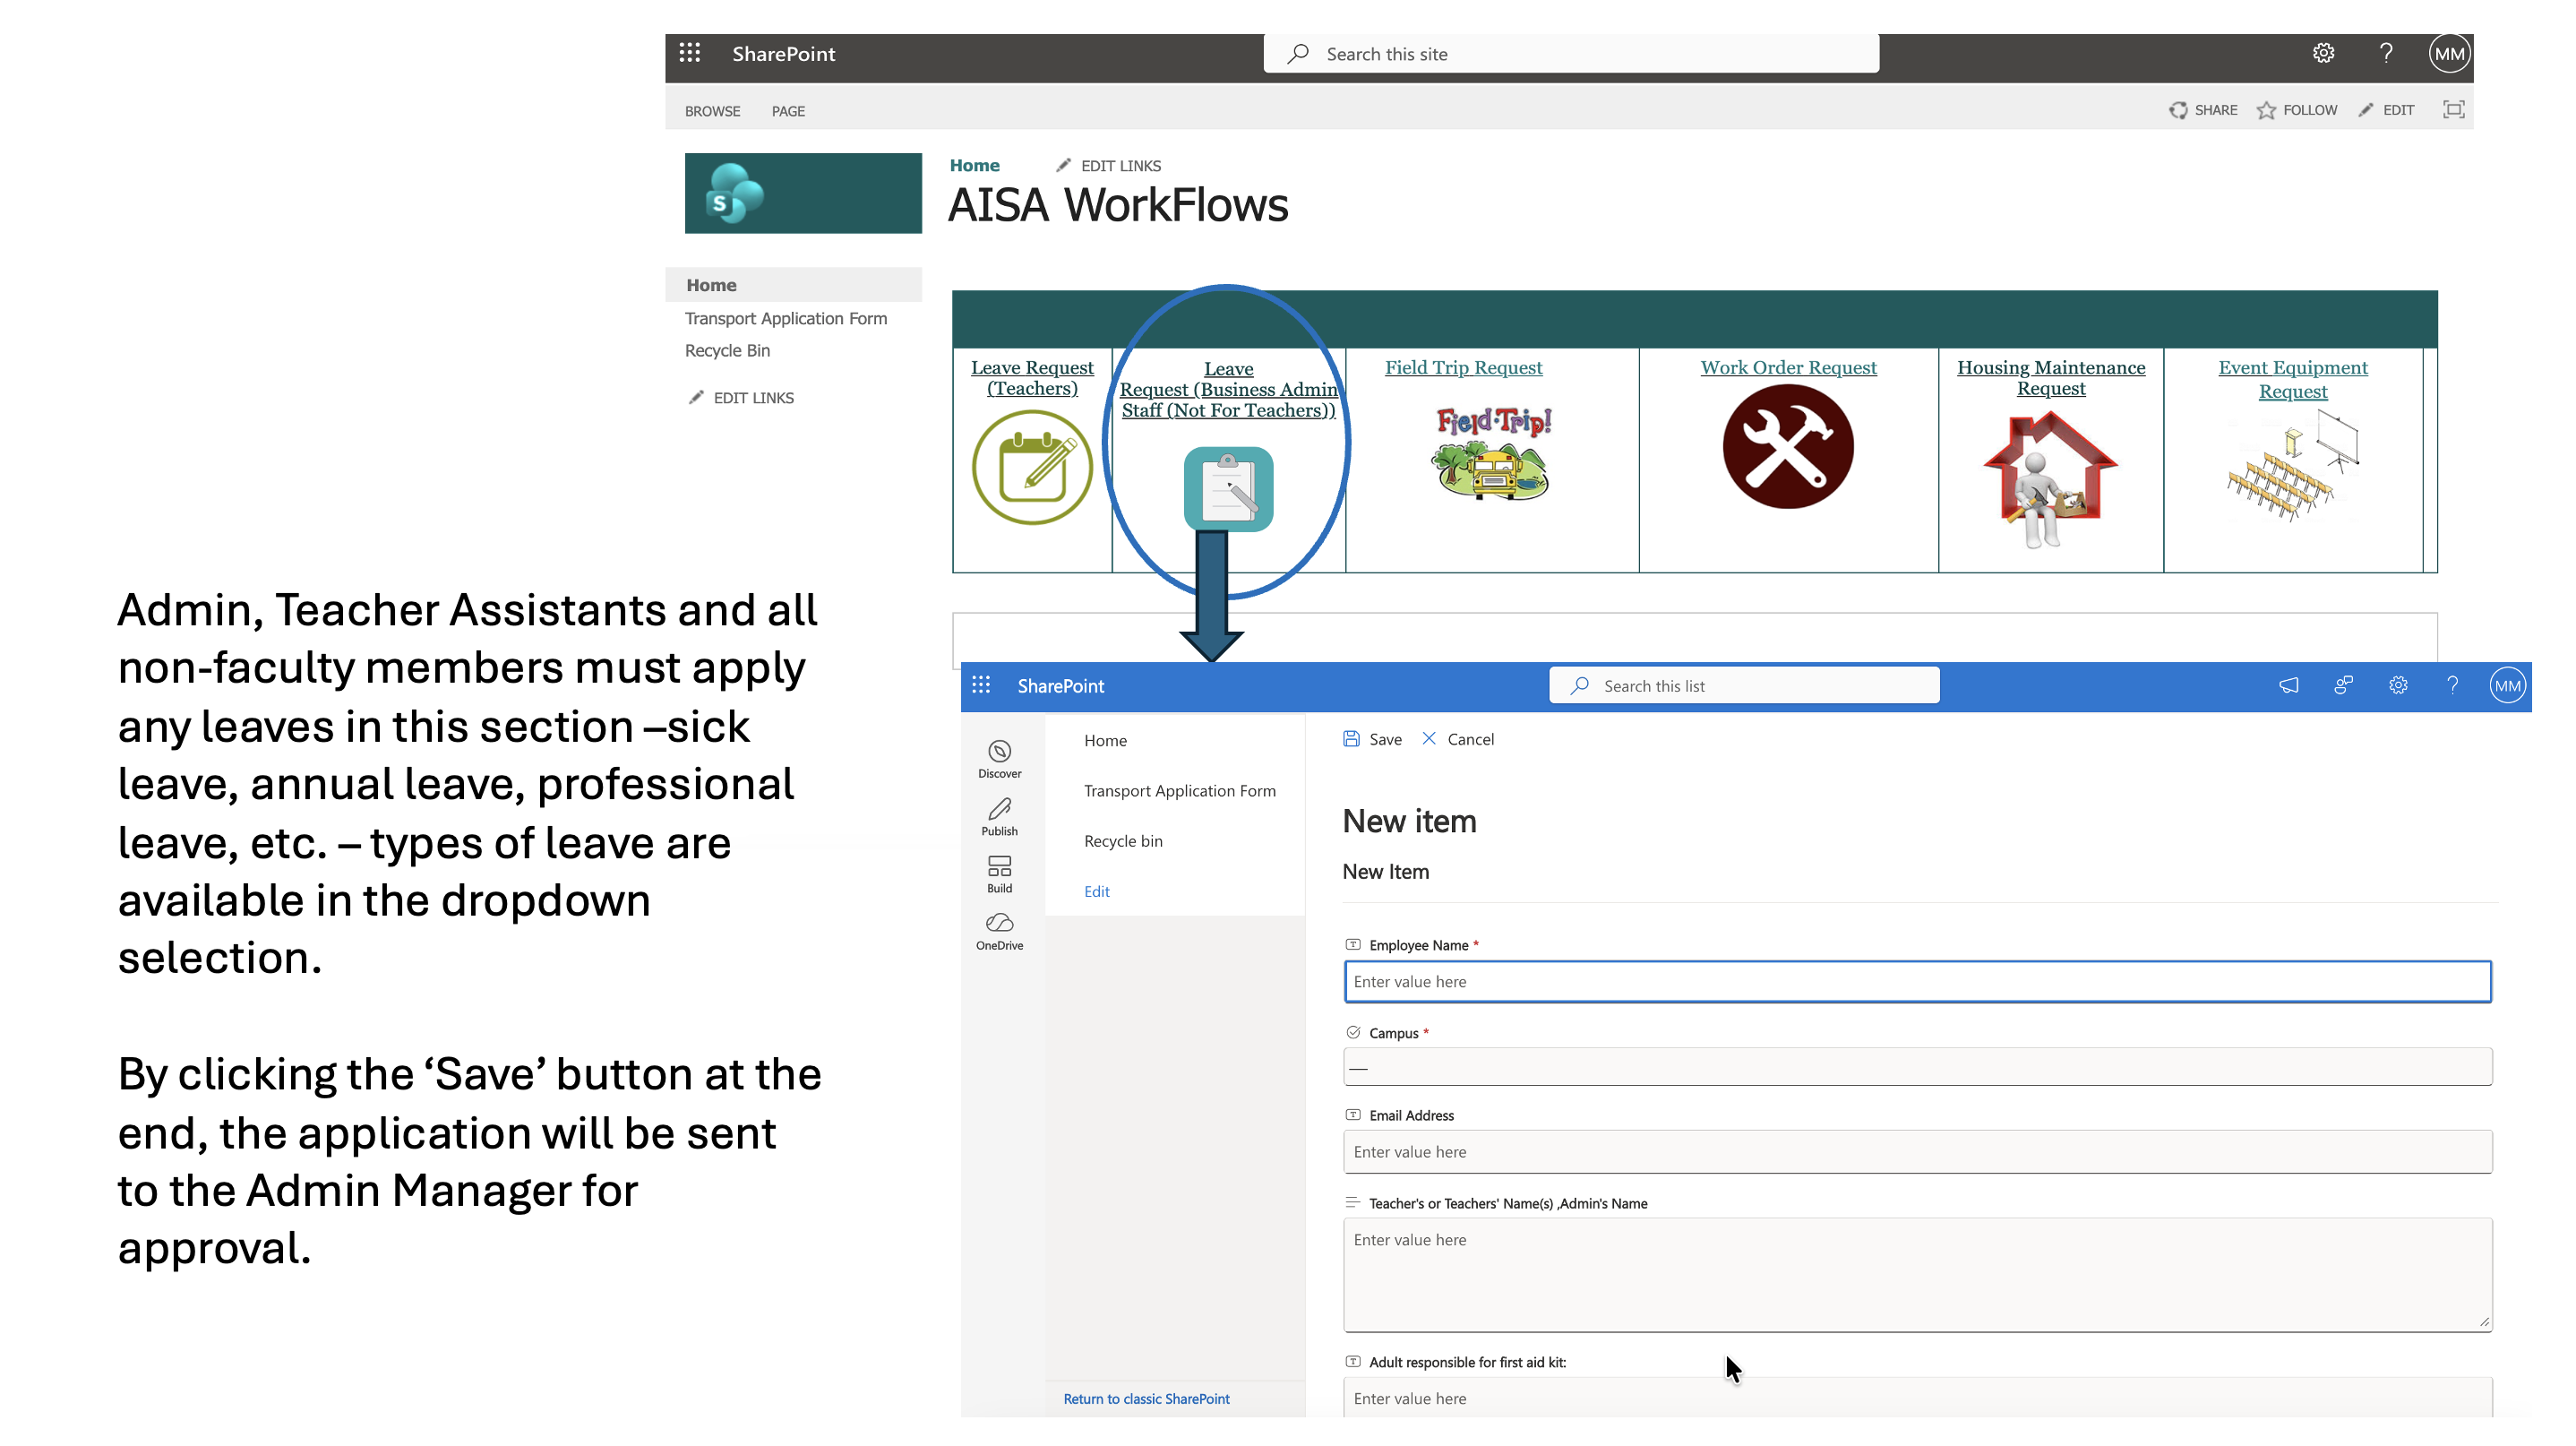Switch to the PAGE ribbon tab

788,111
